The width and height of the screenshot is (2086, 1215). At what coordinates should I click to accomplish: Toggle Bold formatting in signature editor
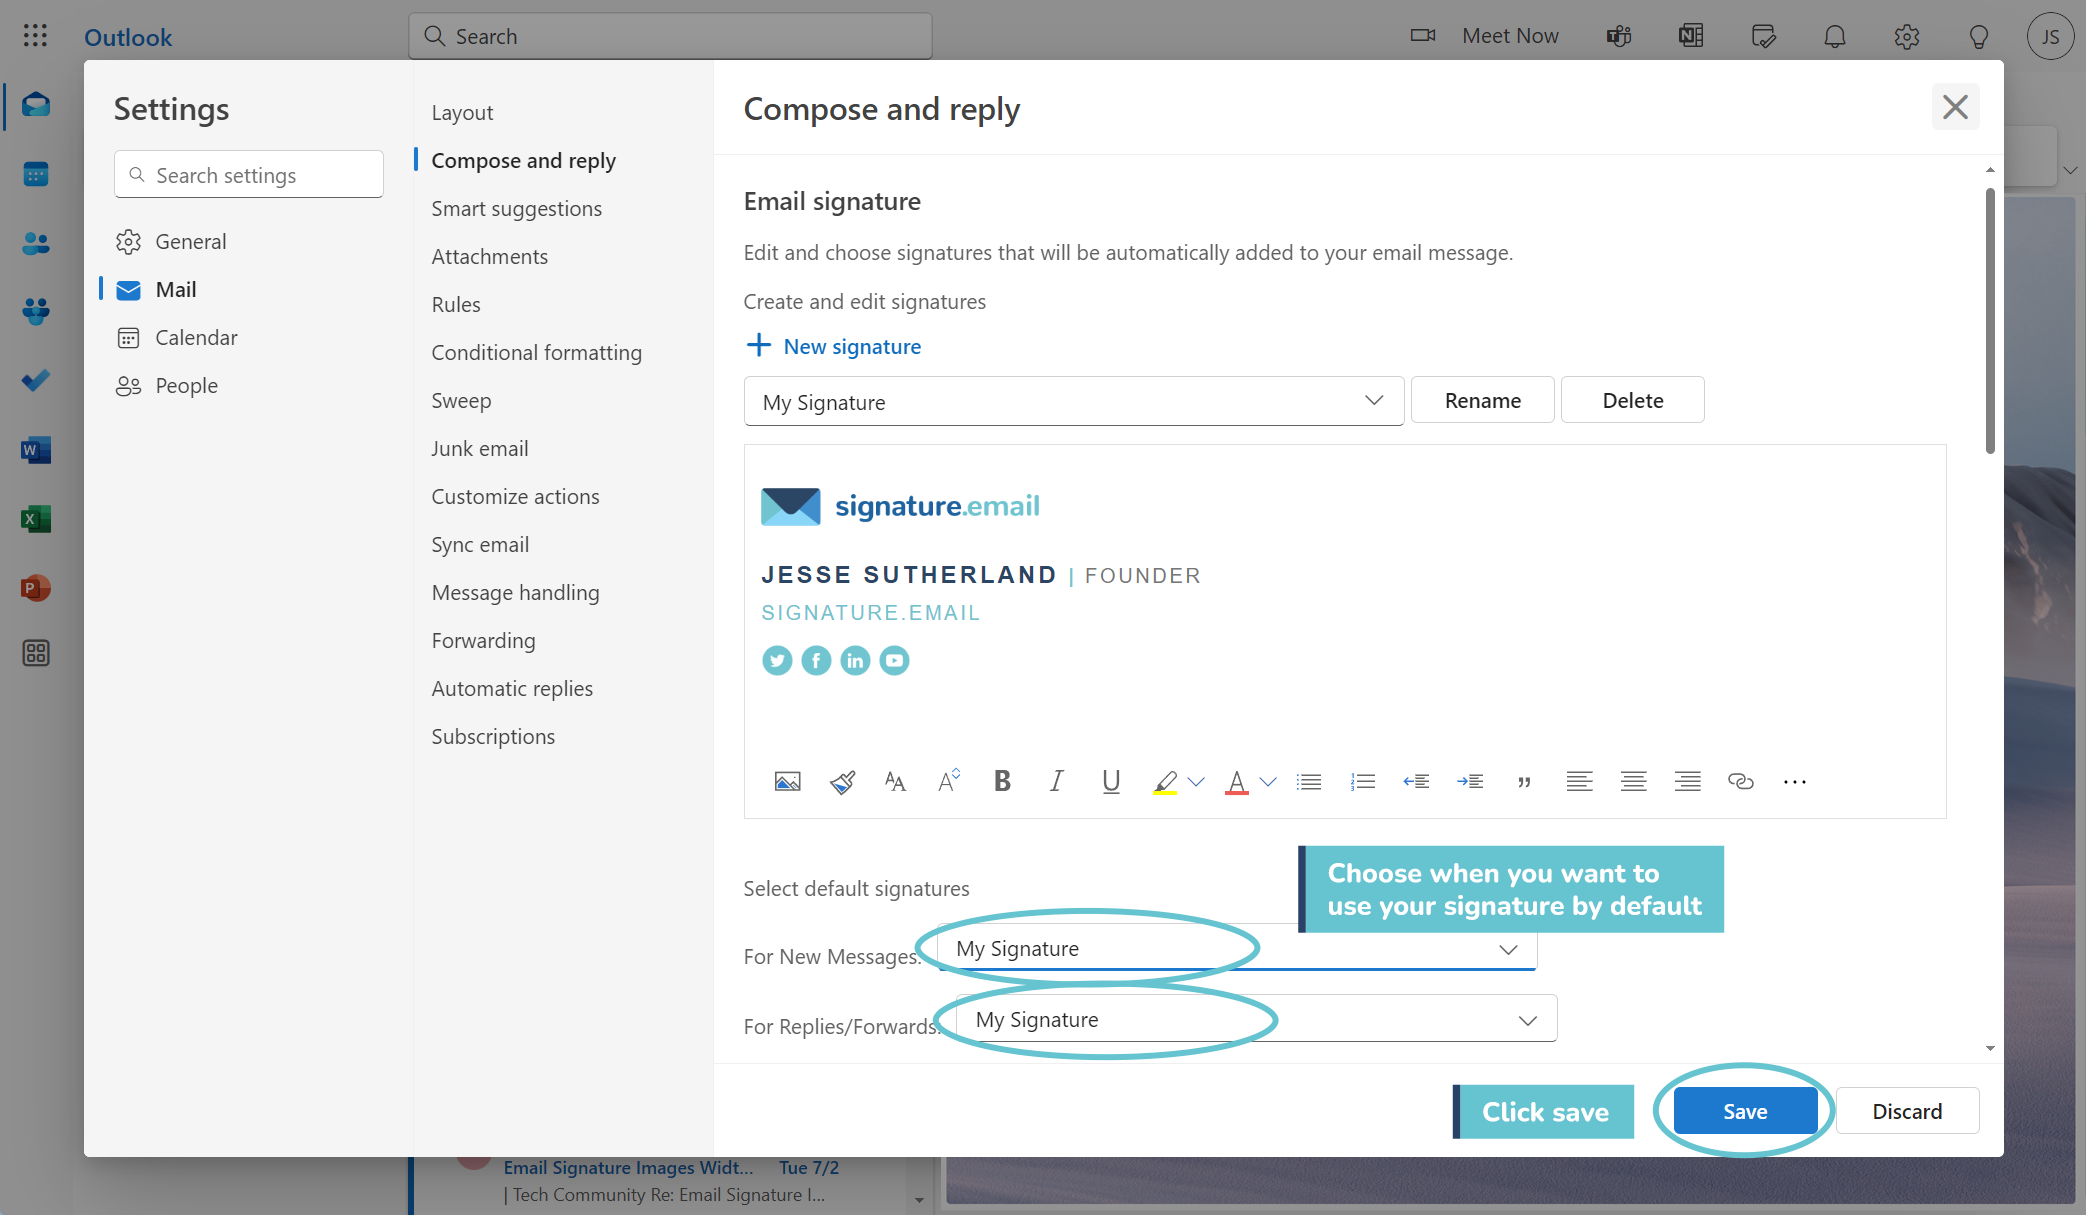click(x=1002, y=782)
